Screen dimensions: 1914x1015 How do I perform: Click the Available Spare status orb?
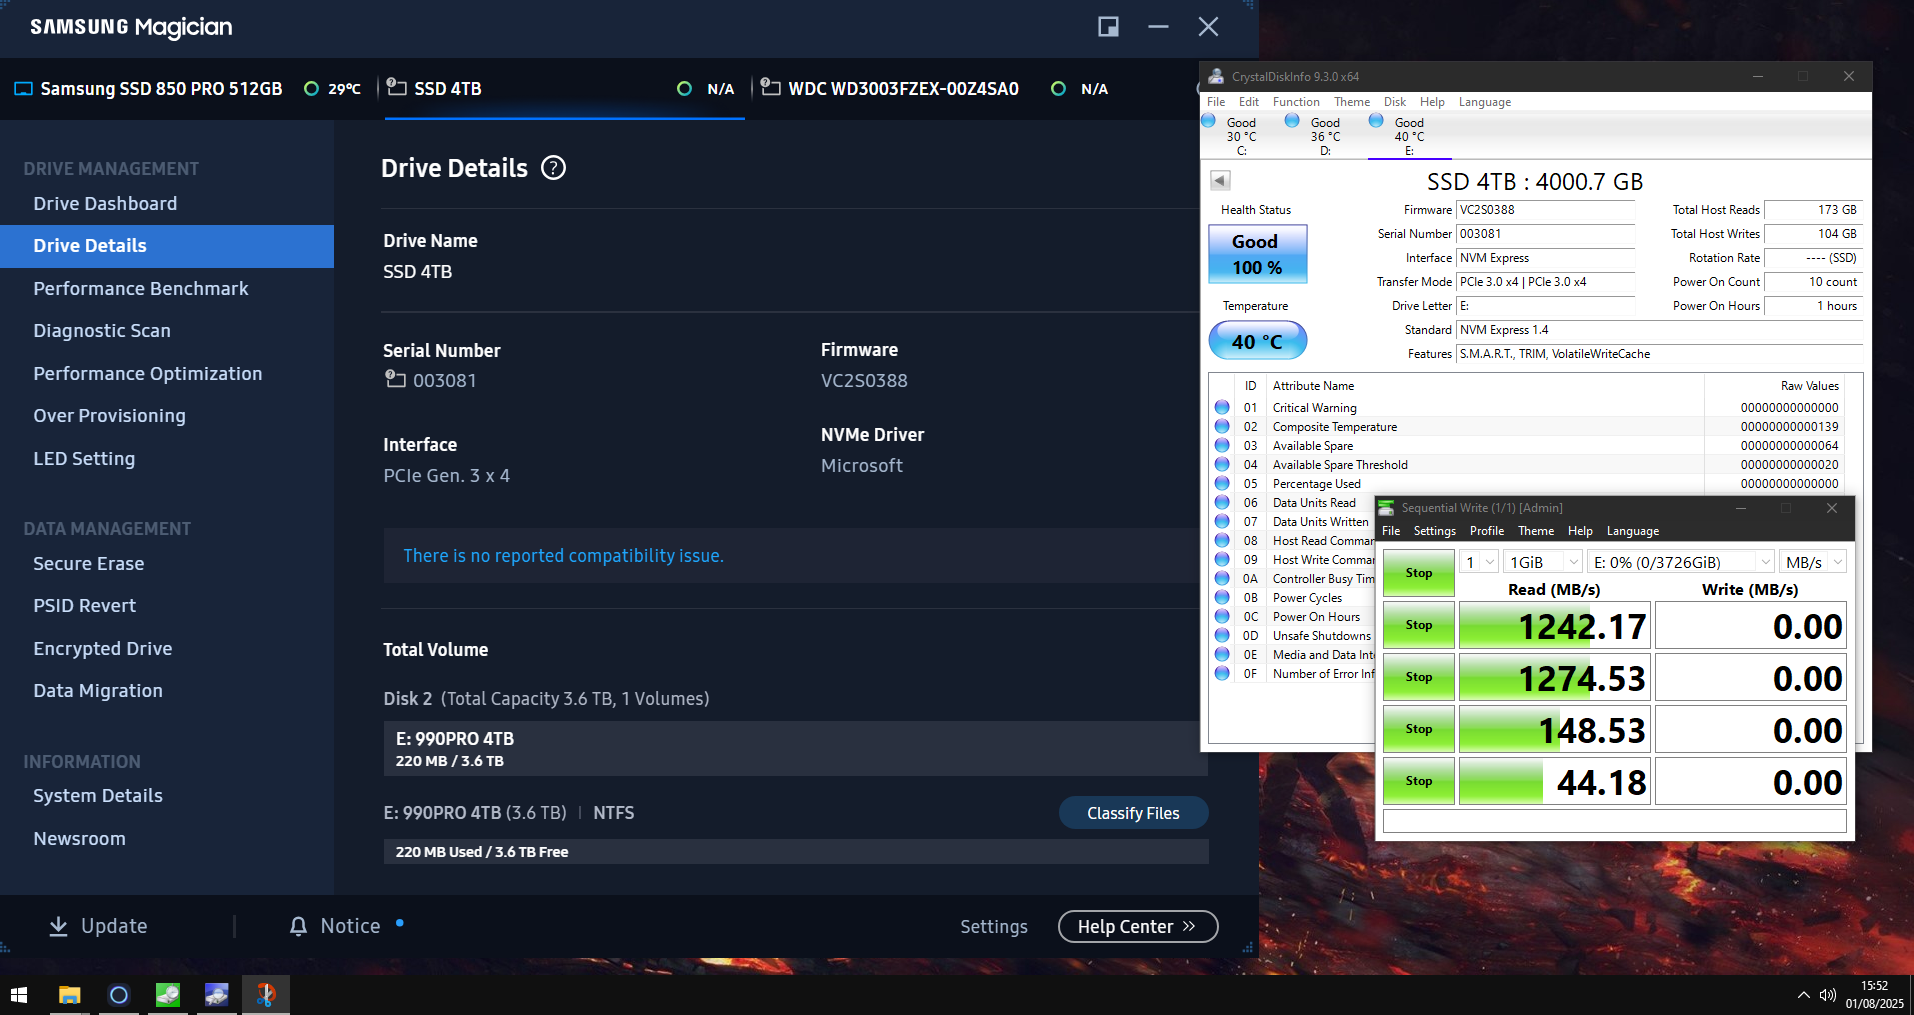tap(1222, 445)
